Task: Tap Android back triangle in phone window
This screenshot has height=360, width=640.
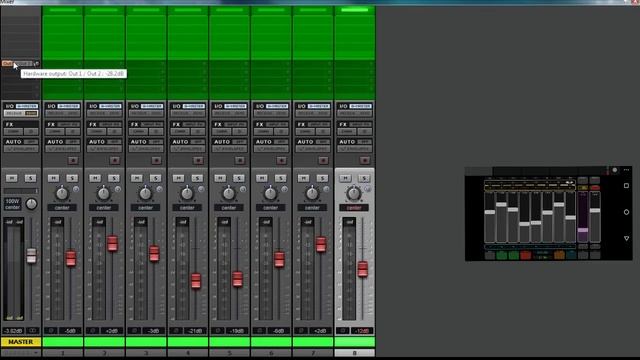Action: [627, 238]
